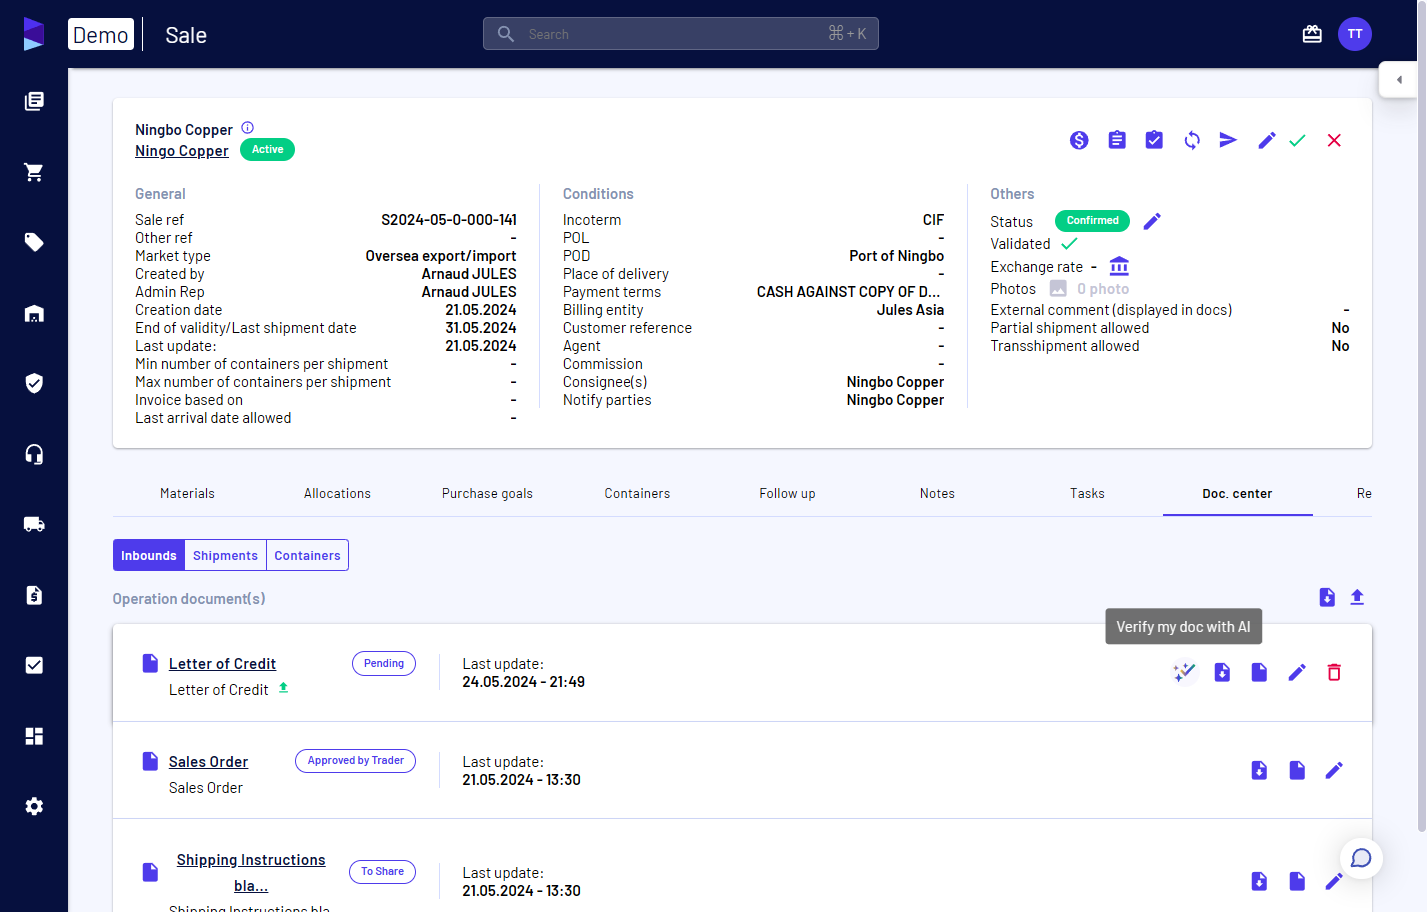Click the sync arrows icon on sale card

click(x=1192, y=140)
